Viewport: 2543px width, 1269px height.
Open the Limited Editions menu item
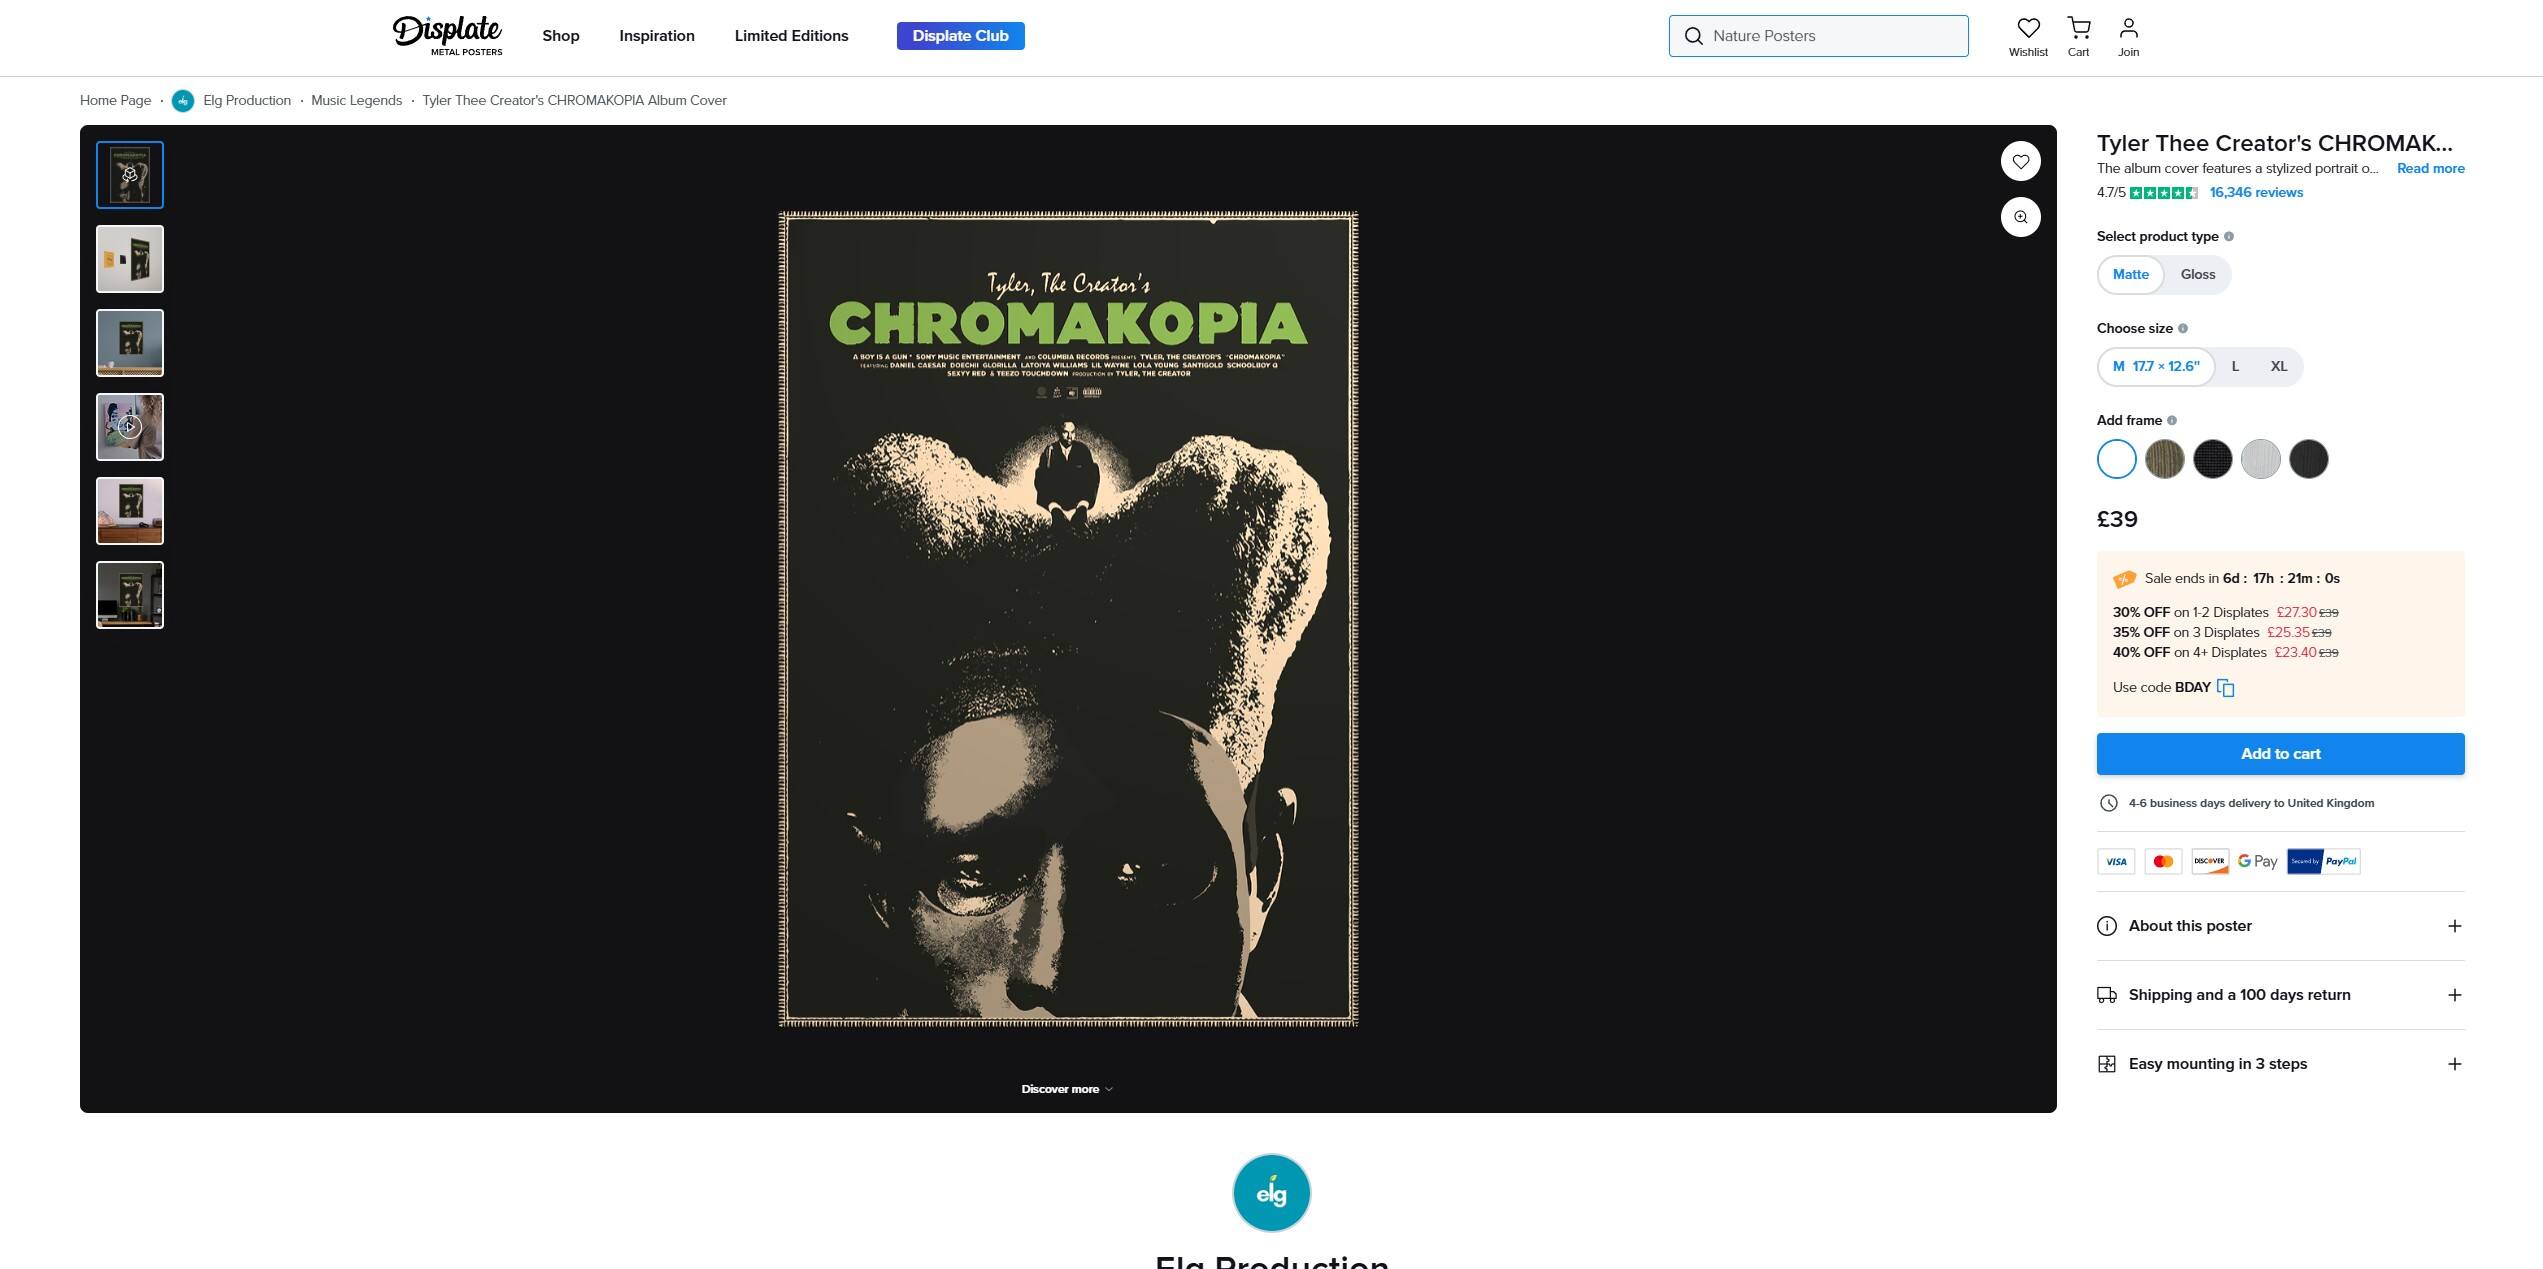click(x=791, y=36)
